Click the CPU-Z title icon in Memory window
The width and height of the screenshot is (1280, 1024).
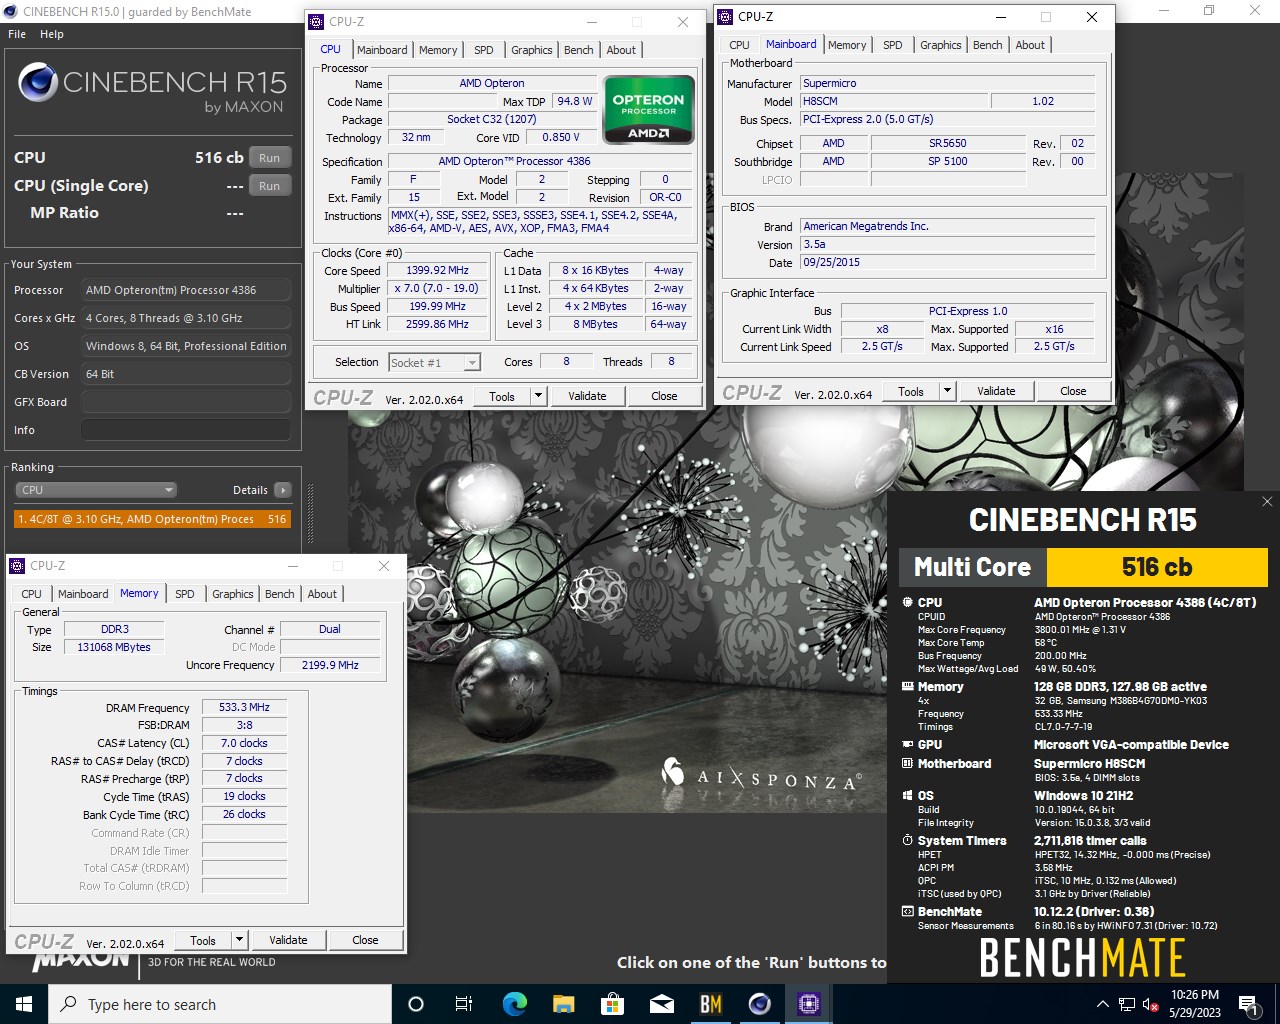click(x=17, y=566)
